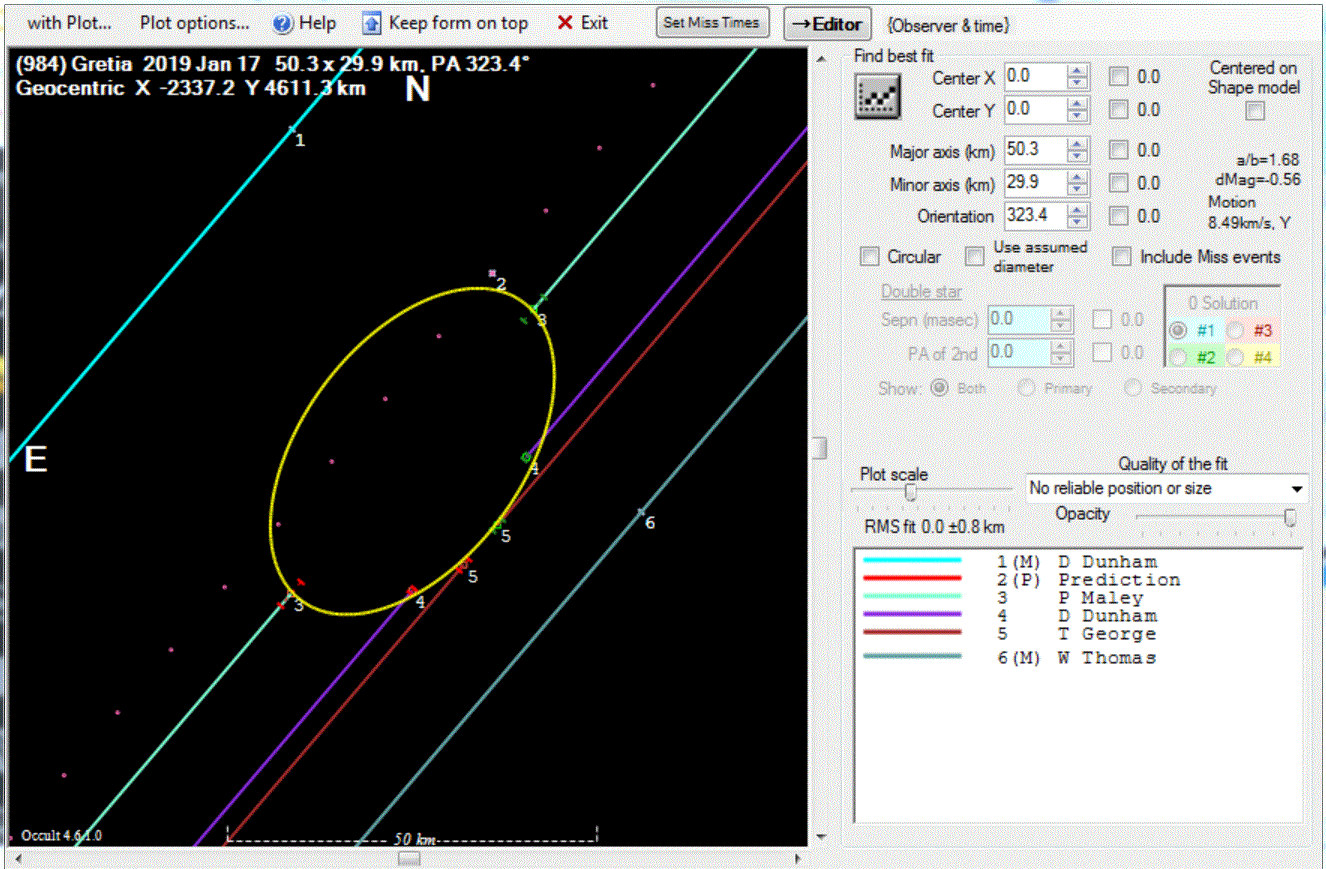This screenshot has height=869, width=1326.
Task: Click the Double star link label
Action: point(921,292)
